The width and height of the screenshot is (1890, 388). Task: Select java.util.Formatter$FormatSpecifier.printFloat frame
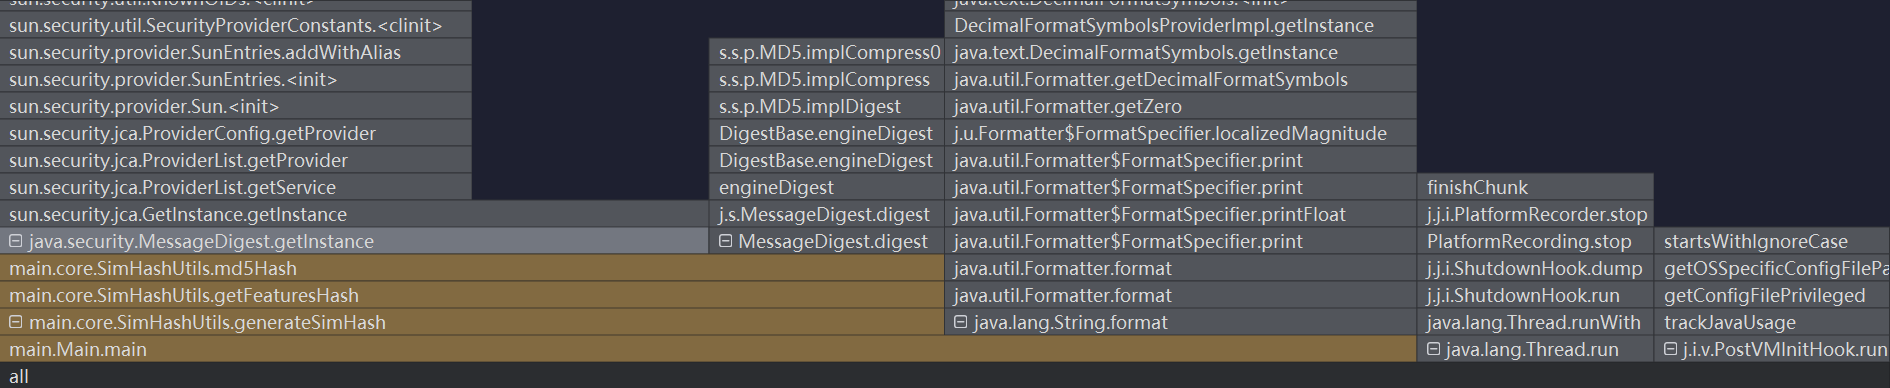pos(1181,214)
